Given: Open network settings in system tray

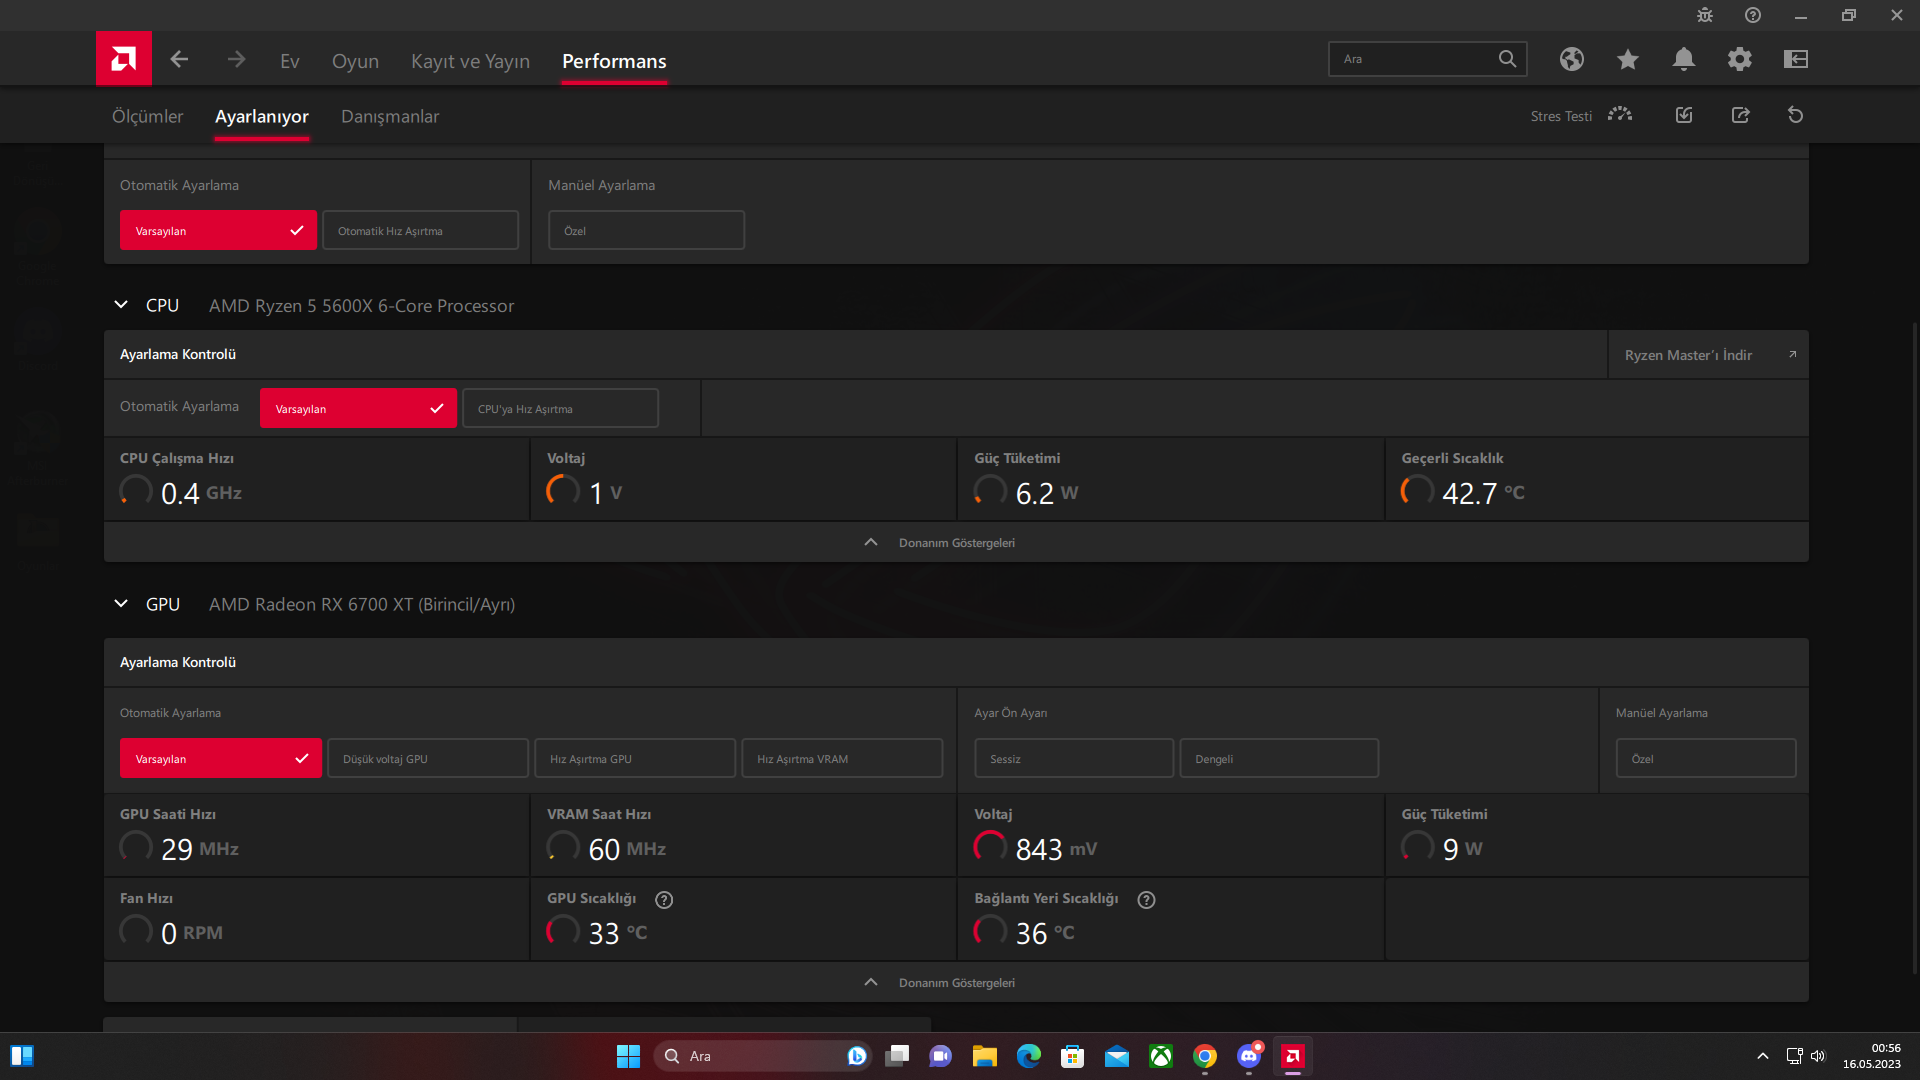Looking at the screenshot, I should point(1794,1056).
